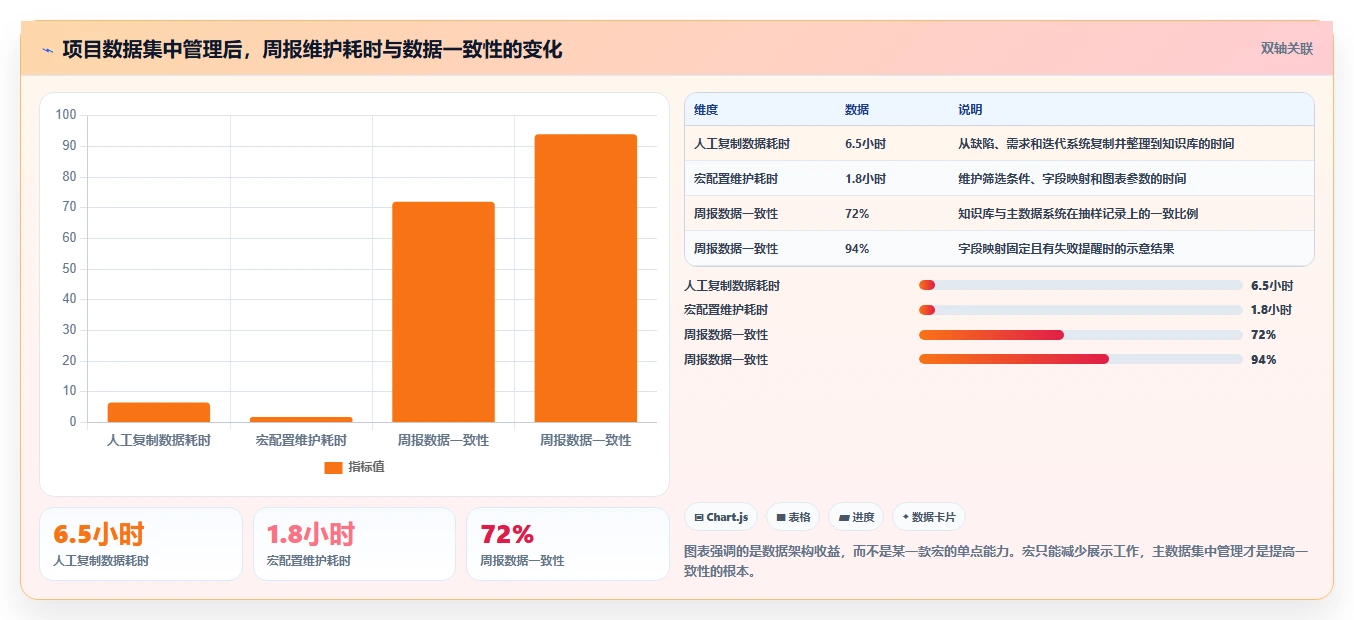Open the 6.5小时 data card
Viewport: 1354px width, 620px height.
[141, 544]
